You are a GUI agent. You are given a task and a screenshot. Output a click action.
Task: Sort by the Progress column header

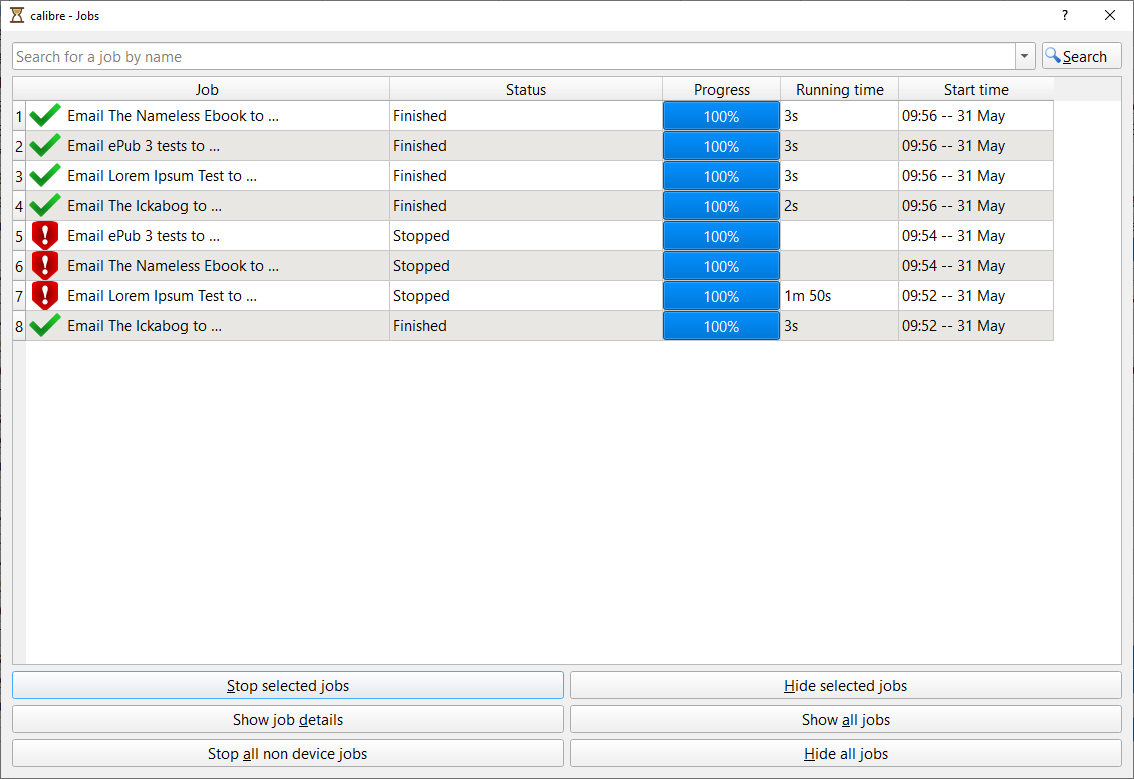click(x=722, y=90)
